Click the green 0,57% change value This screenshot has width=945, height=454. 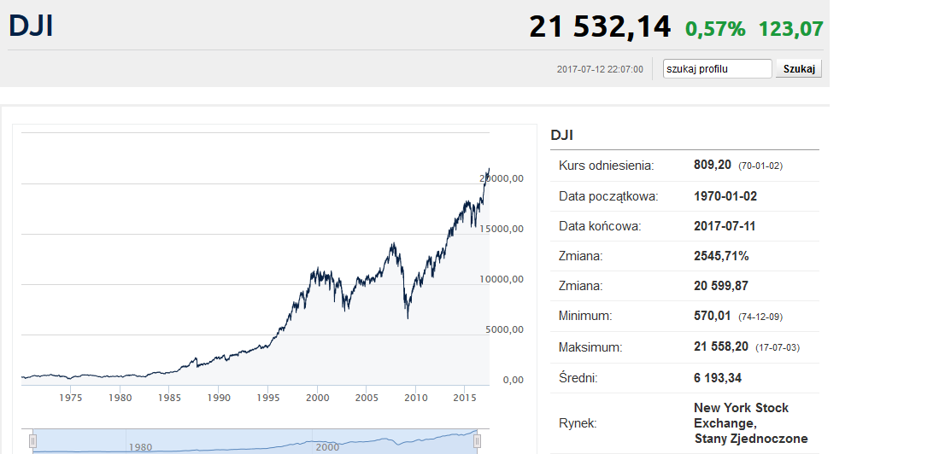715,28
